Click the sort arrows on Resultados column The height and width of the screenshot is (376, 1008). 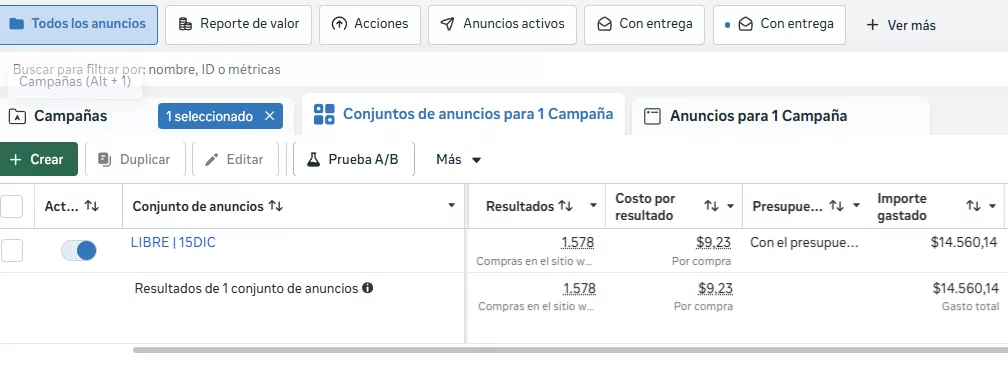coord(566,206)
